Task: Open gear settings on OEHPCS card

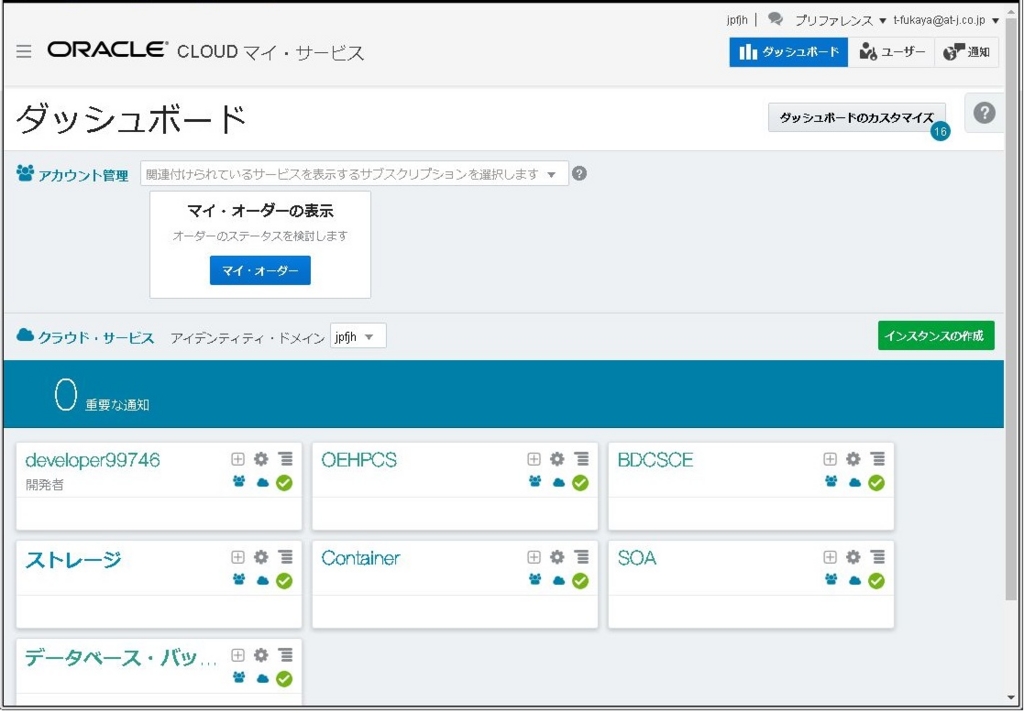Action: (x=557, y=459)
